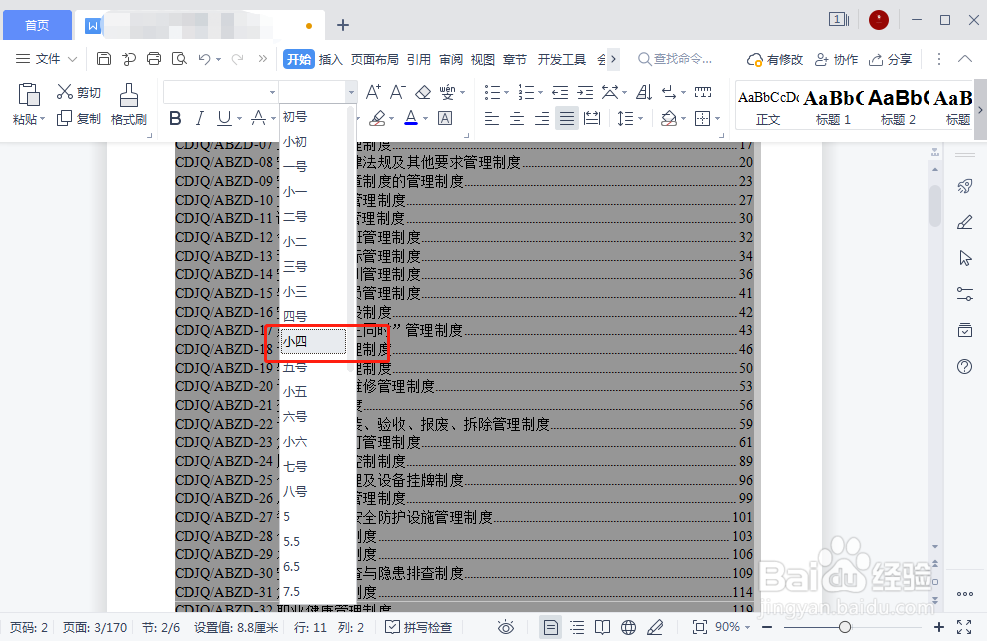Apply italic formatting
The width and height of the screenshot is (987, 641).
click(200, 118)
